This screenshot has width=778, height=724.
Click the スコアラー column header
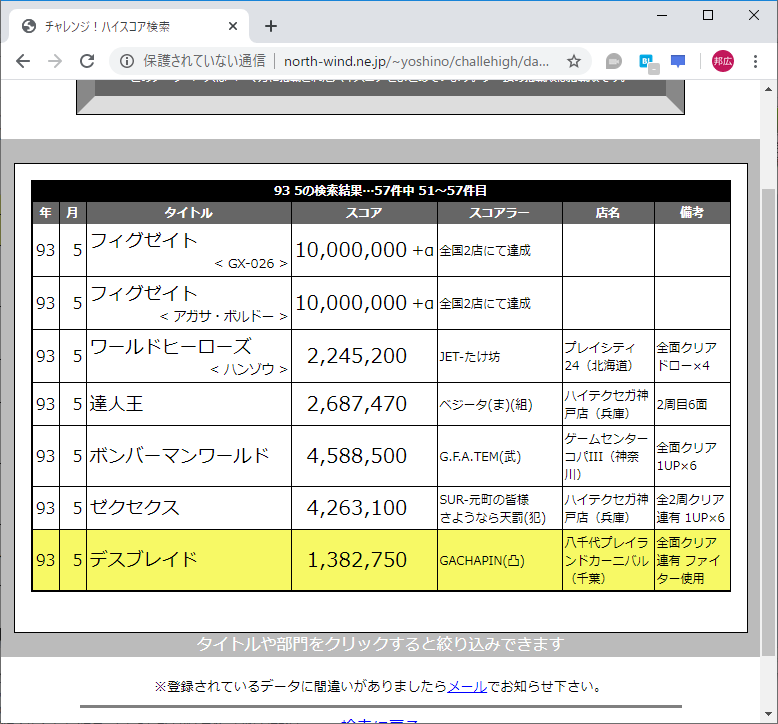coord(500,213)
